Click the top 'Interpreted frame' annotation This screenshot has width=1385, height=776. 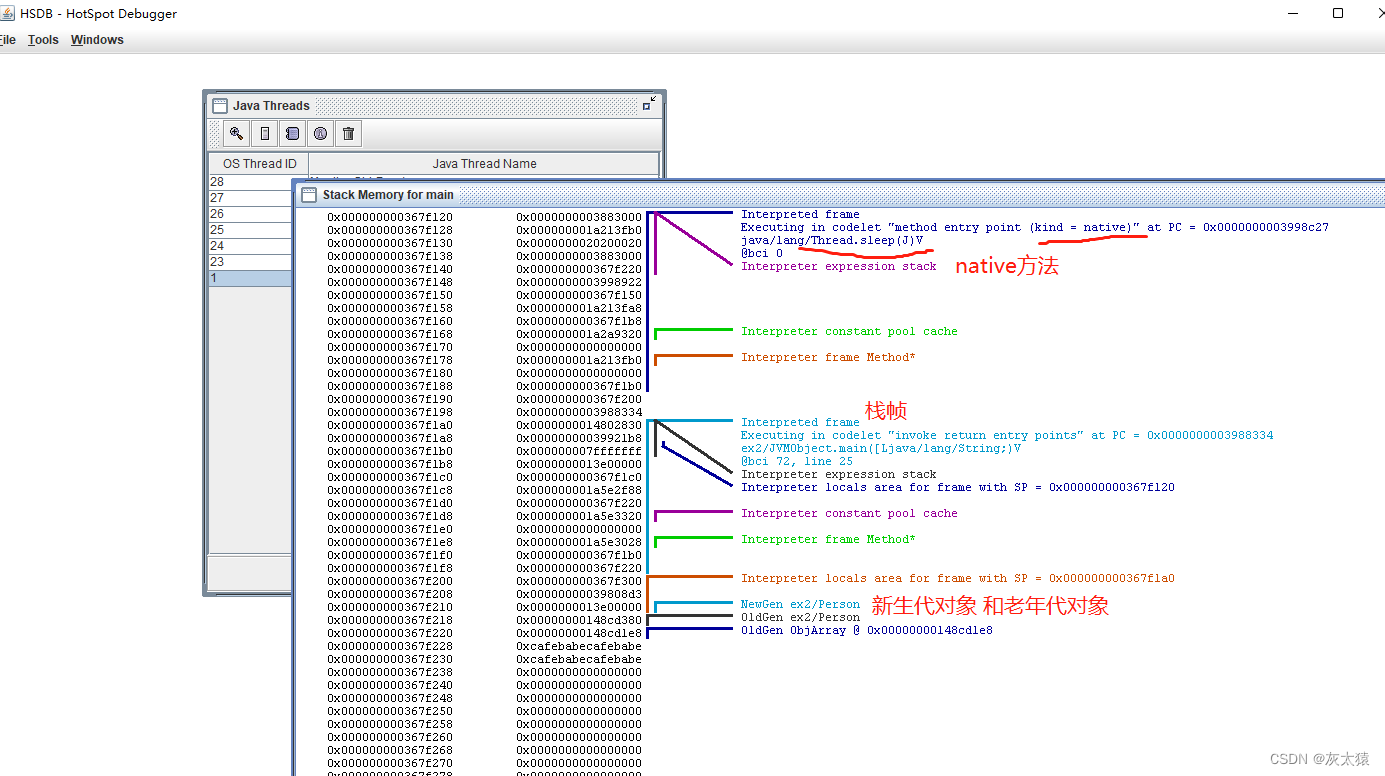point(800,214)
